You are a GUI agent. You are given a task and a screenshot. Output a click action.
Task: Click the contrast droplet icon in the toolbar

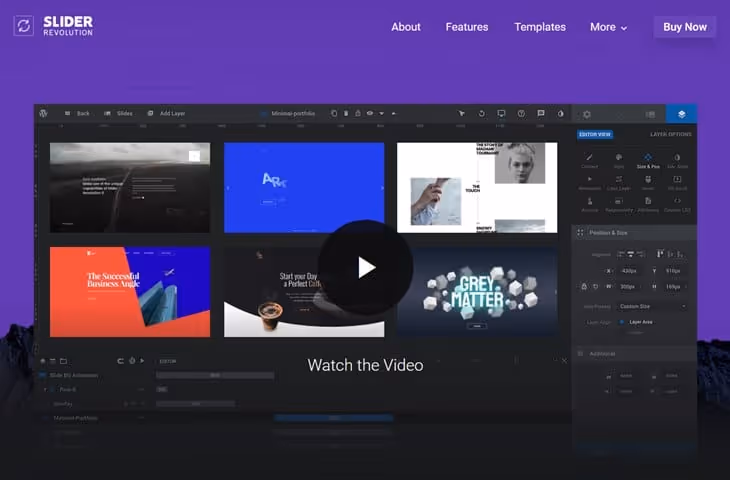[x=561, y=113]
